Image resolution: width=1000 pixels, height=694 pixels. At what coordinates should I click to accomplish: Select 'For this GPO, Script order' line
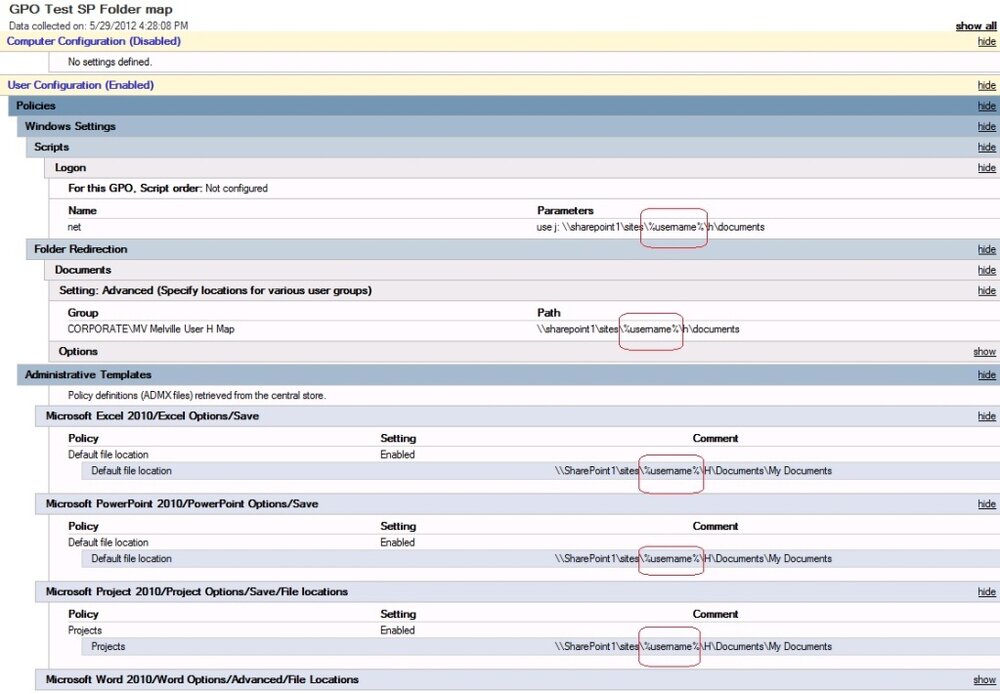pos(168,188)
